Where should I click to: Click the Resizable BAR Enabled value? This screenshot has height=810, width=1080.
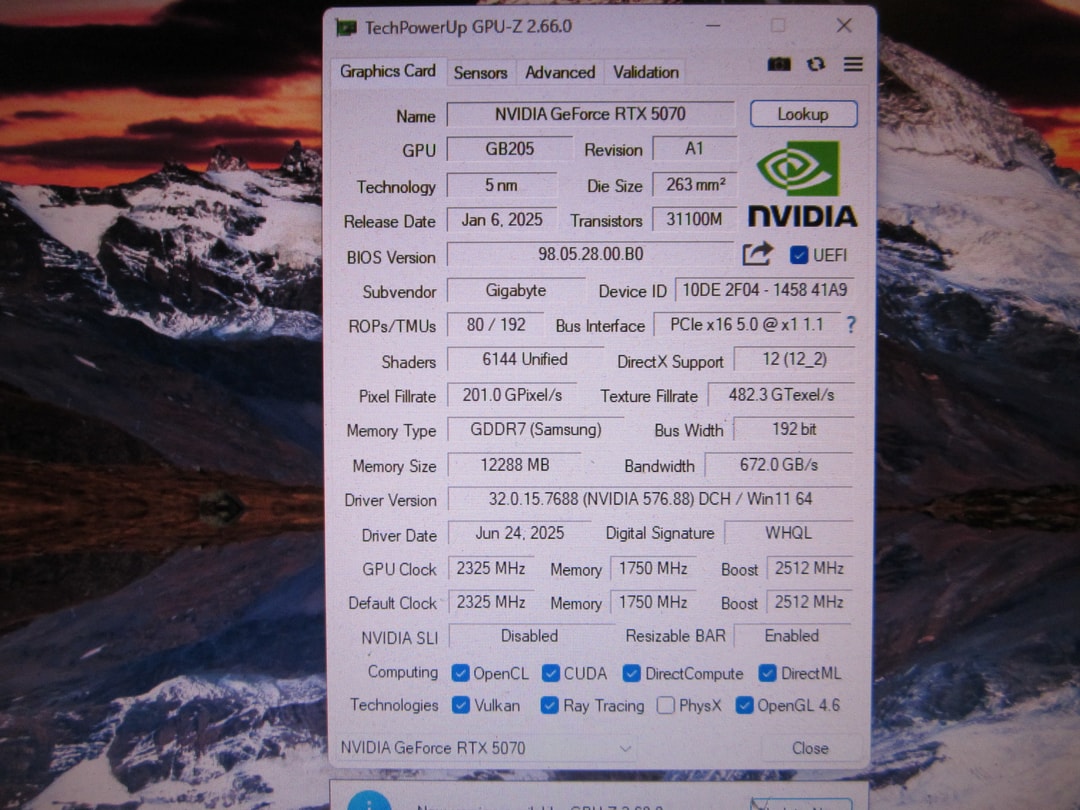(792, 636)
